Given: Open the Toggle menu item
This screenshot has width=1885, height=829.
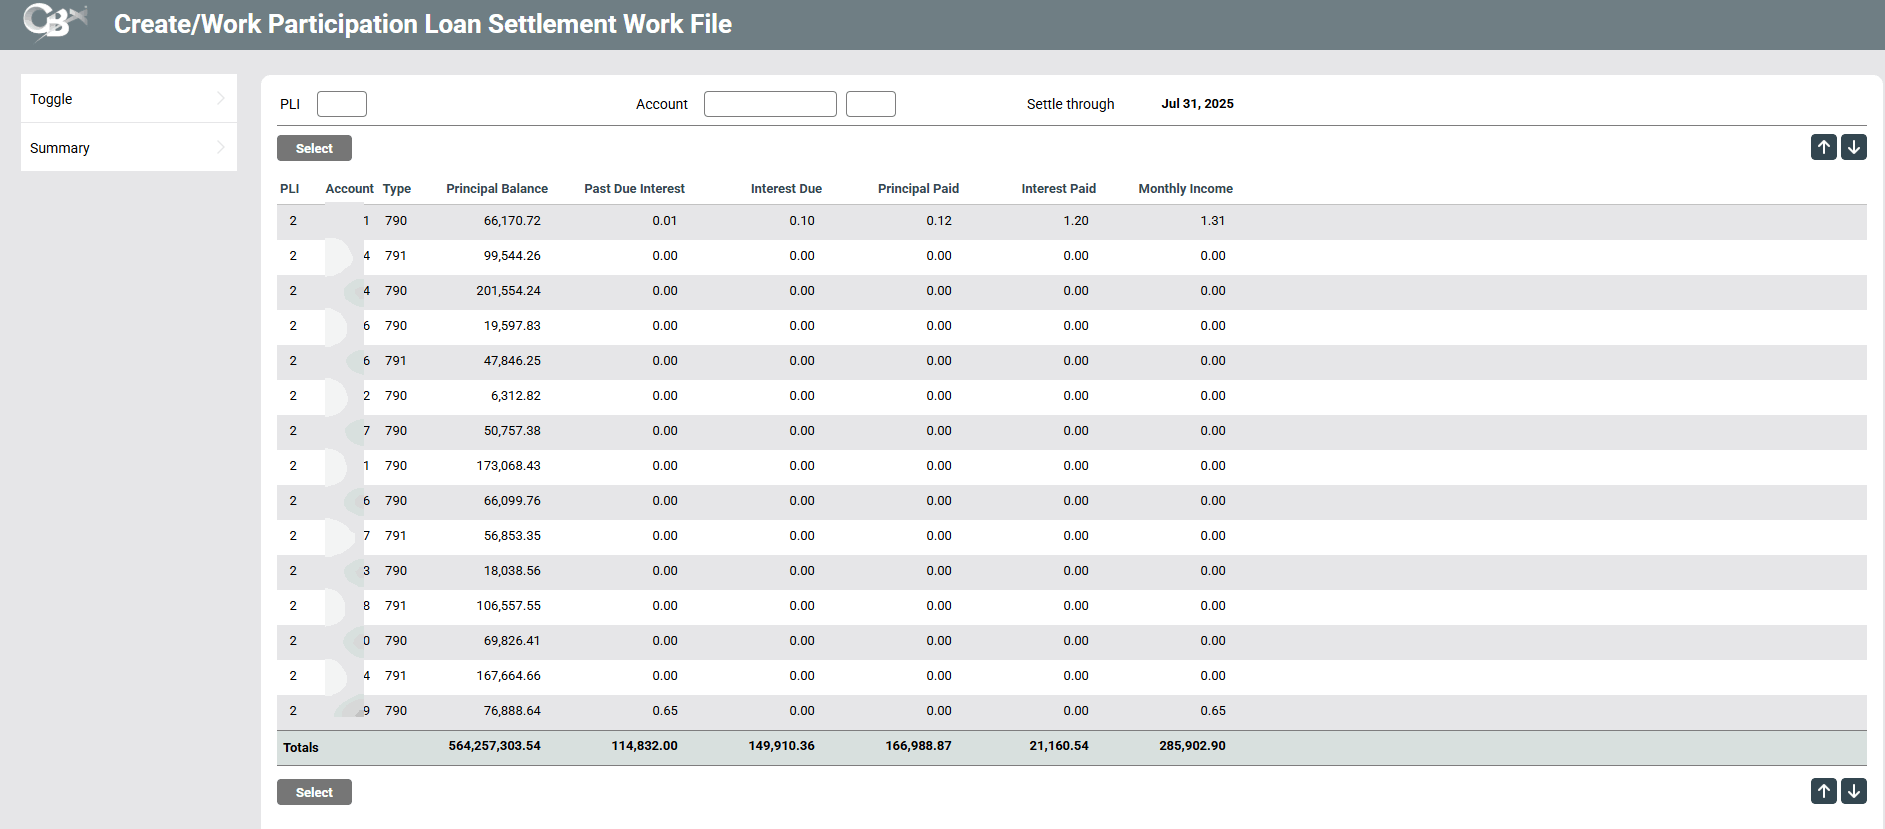Looking at the screenshot, I should pos(52,99).
